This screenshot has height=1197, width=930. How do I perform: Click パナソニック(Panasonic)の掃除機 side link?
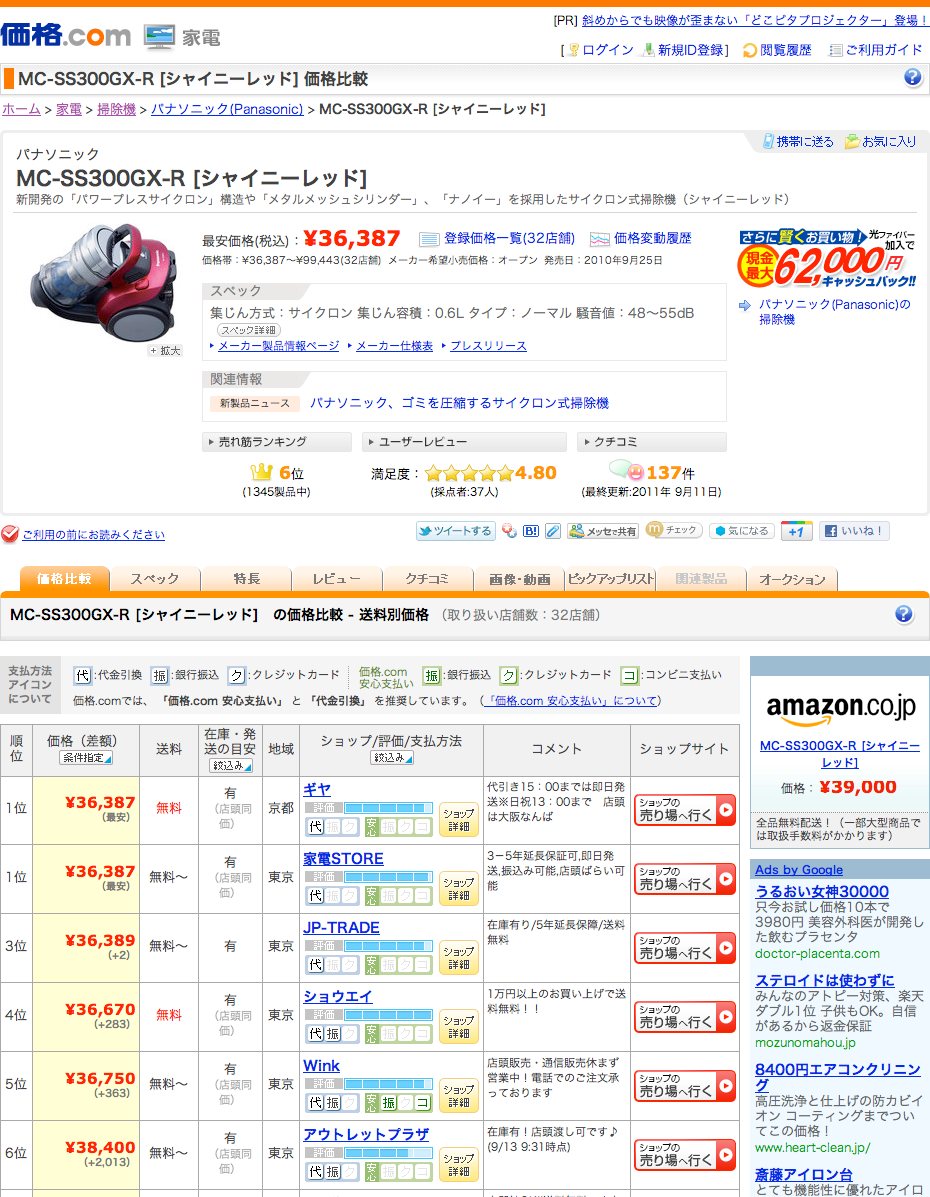(x=834, y=311)
